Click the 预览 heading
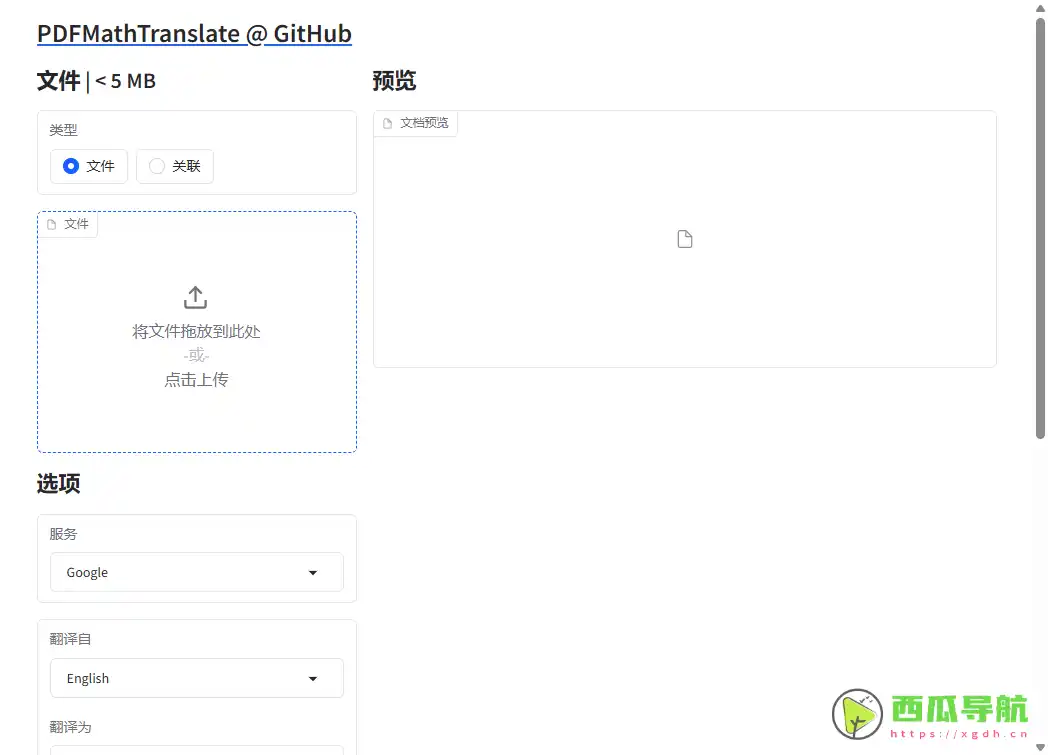The width and height of the screenshot is (1048, 755). [x=394, y=81]
